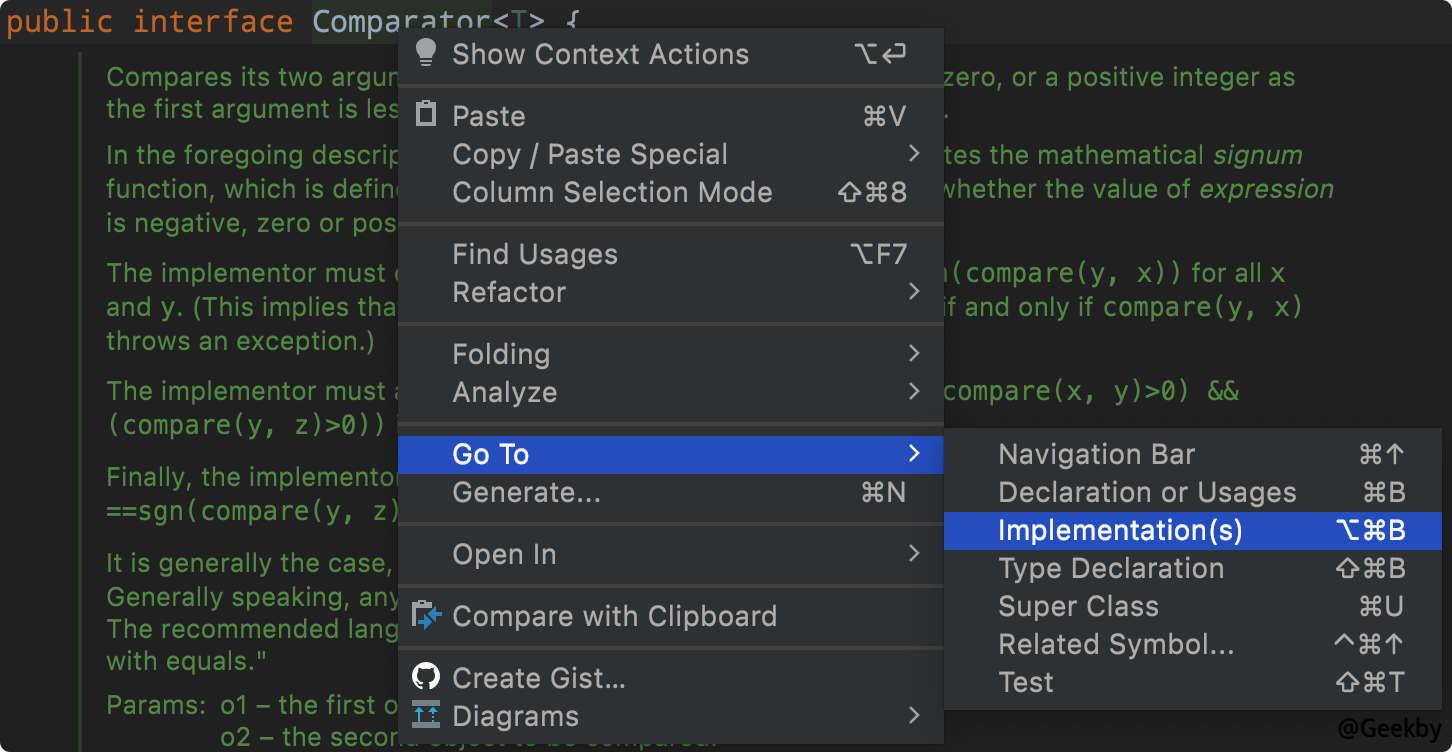Jump to Super Class
Image resolution: width=1452 pixels, height=752 pixels.
[x=1078, y=606]
